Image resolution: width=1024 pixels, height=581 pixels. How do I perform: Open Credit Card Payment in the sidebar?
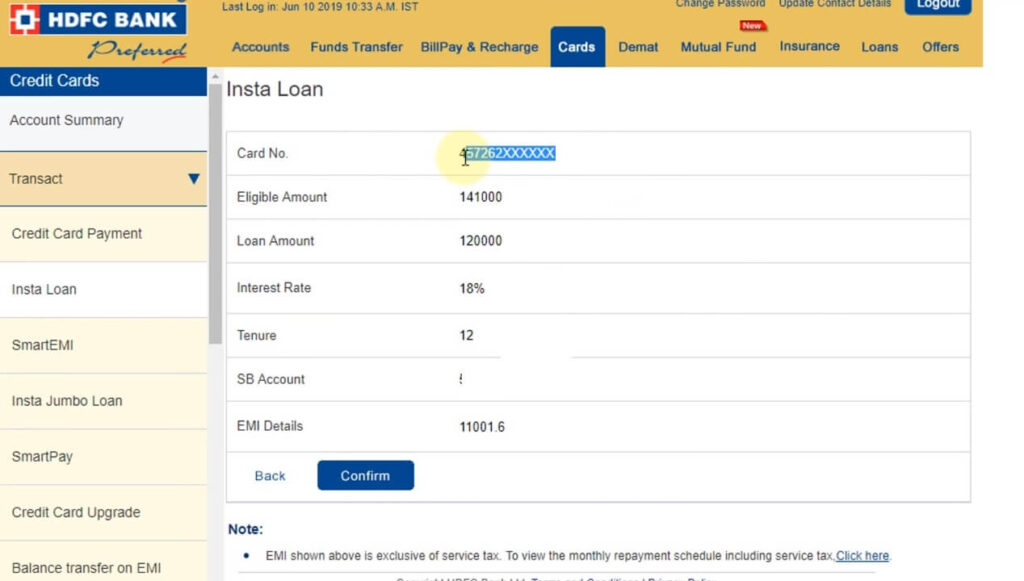[x=103, y=234]
